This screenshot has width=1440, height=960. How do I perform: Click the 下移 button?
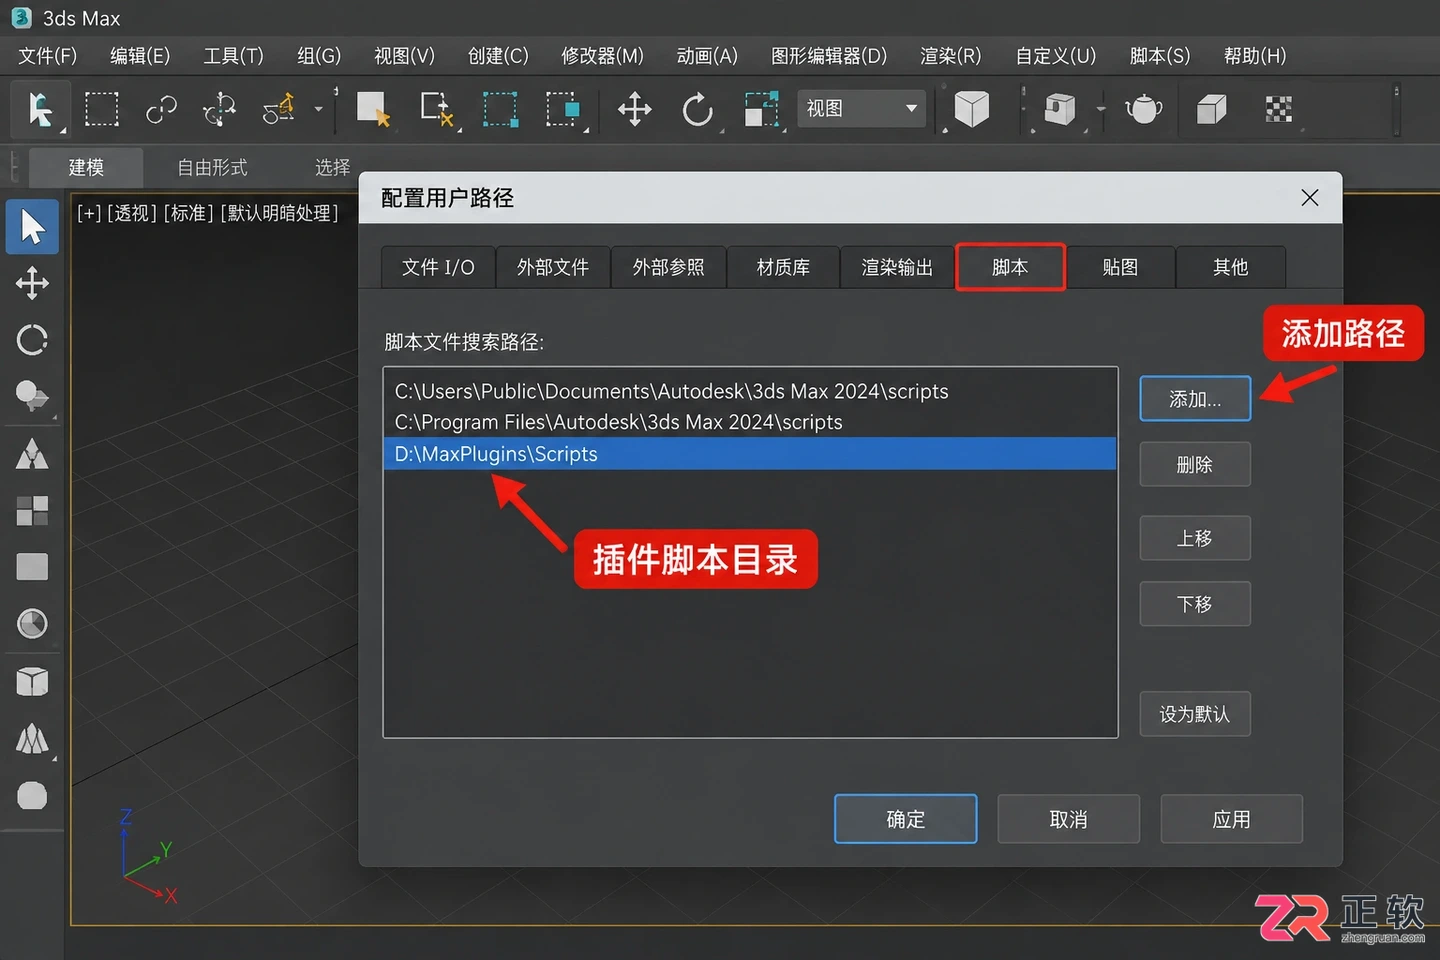coord(1195,604)
